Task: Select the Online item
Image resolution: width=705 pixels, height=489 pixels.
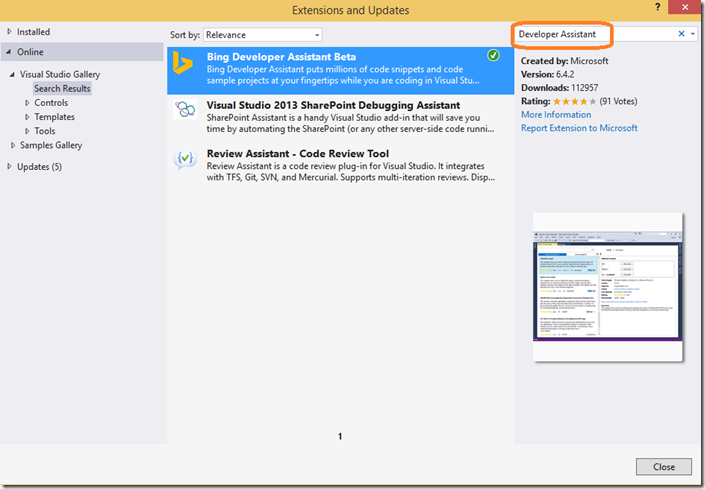Action: [30, 52]
